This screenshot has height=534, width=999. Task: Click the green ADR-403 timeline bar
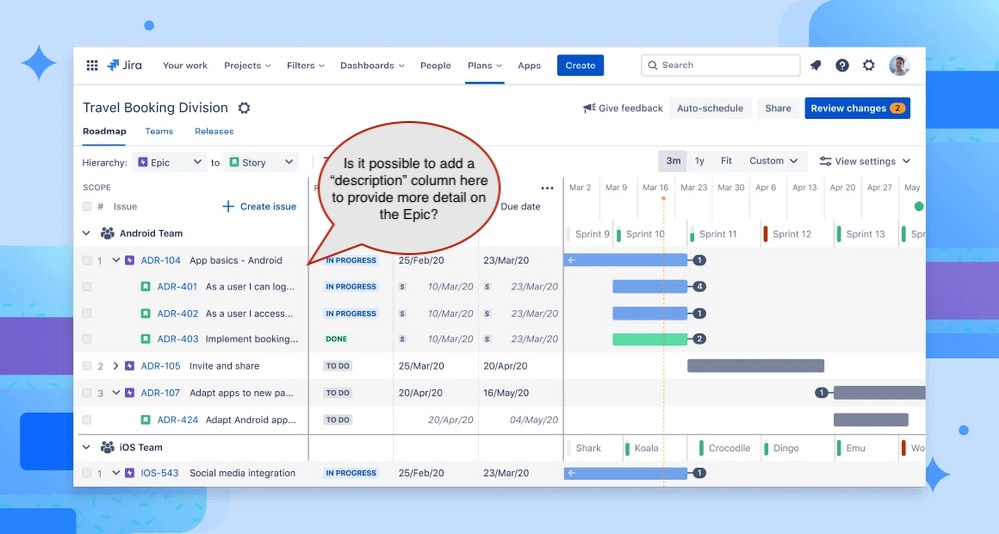pyautogui.click(x=650, y=339)
